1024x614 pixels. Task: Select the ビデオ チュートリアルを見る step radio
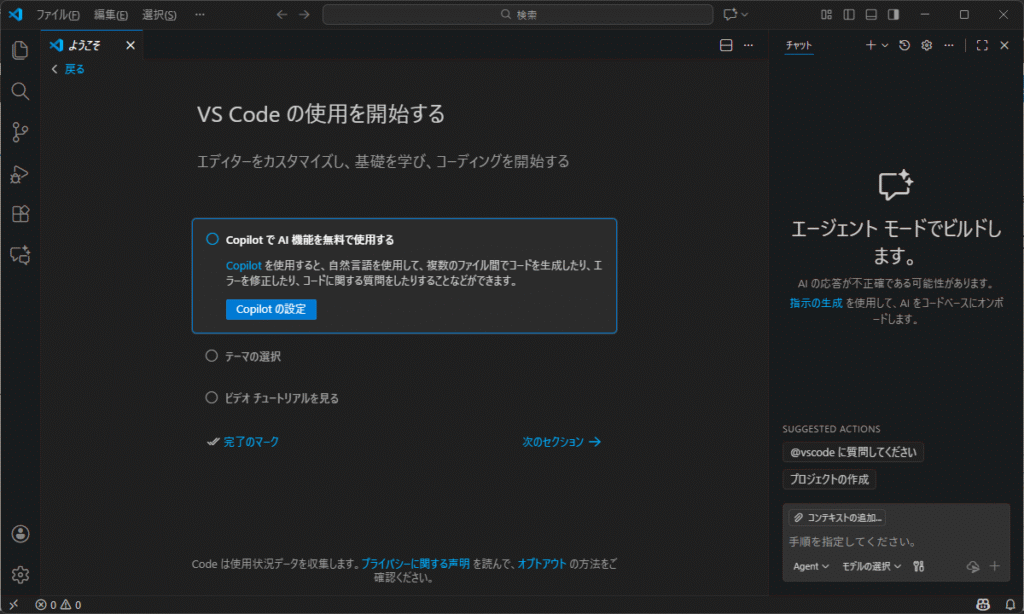click(211, 398)
